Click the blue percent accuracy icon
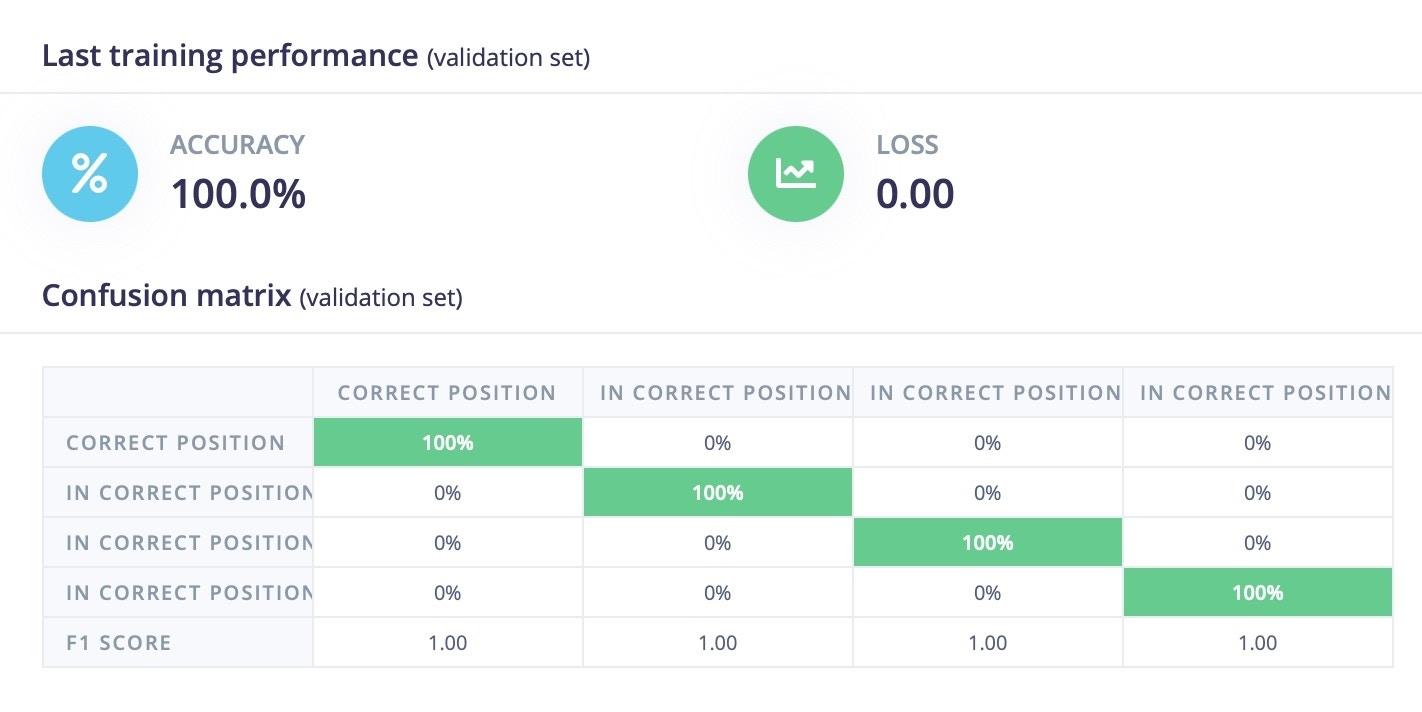 point(90,174)
